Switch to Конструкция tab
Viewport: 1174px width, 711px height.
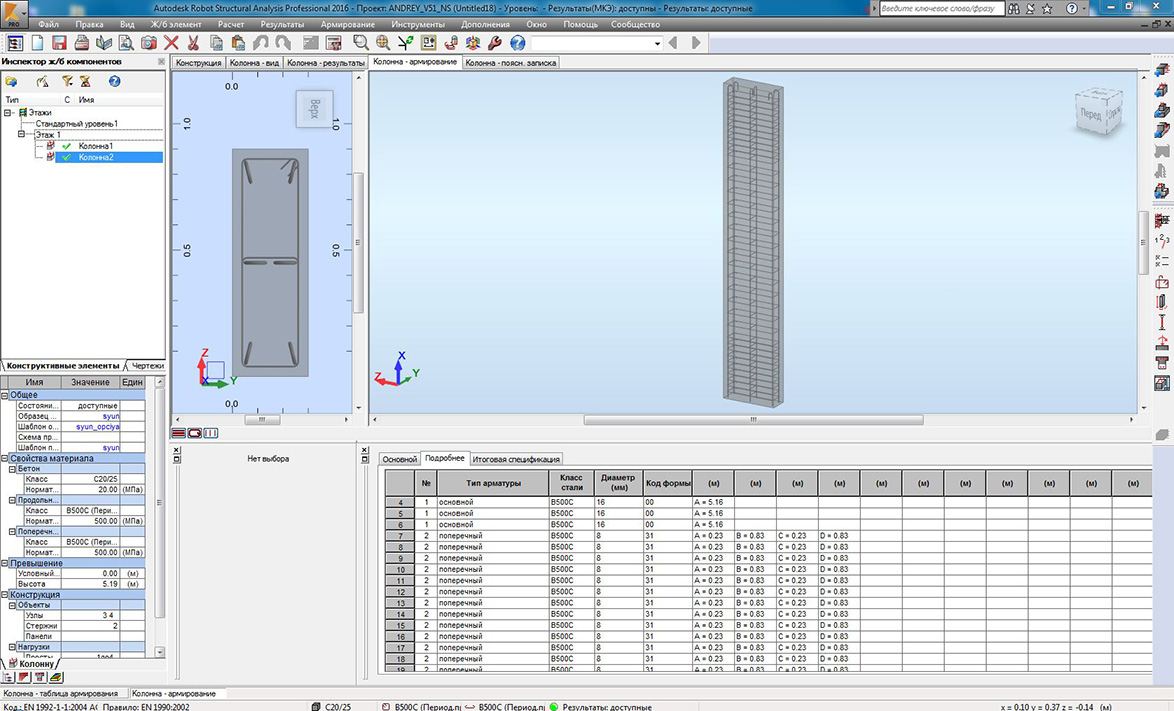pos(198,63)
